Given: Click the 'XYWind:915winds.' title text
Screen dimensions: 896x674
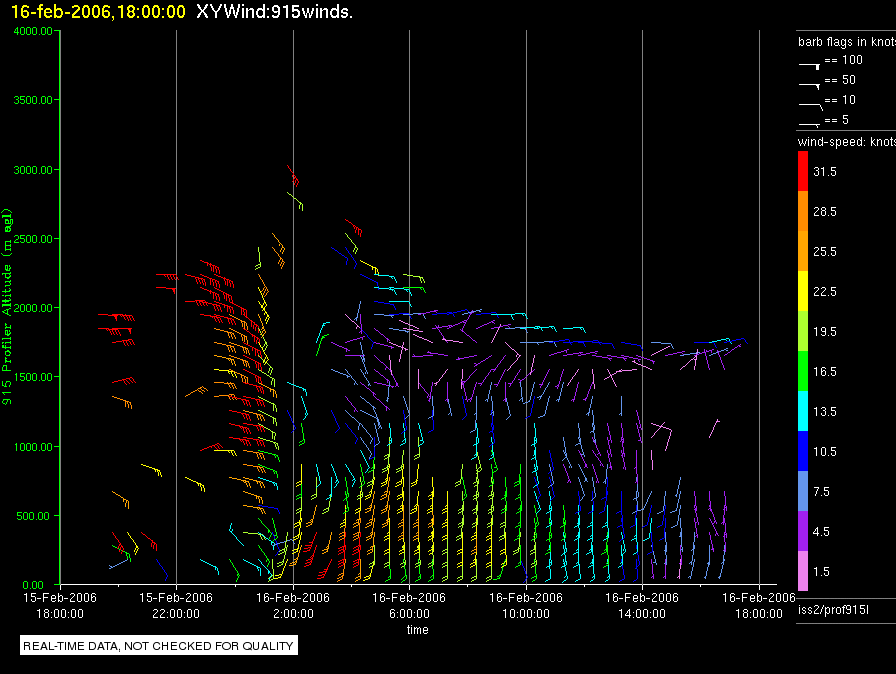Looking at the screenshot, I should click(x=274, y=11).
